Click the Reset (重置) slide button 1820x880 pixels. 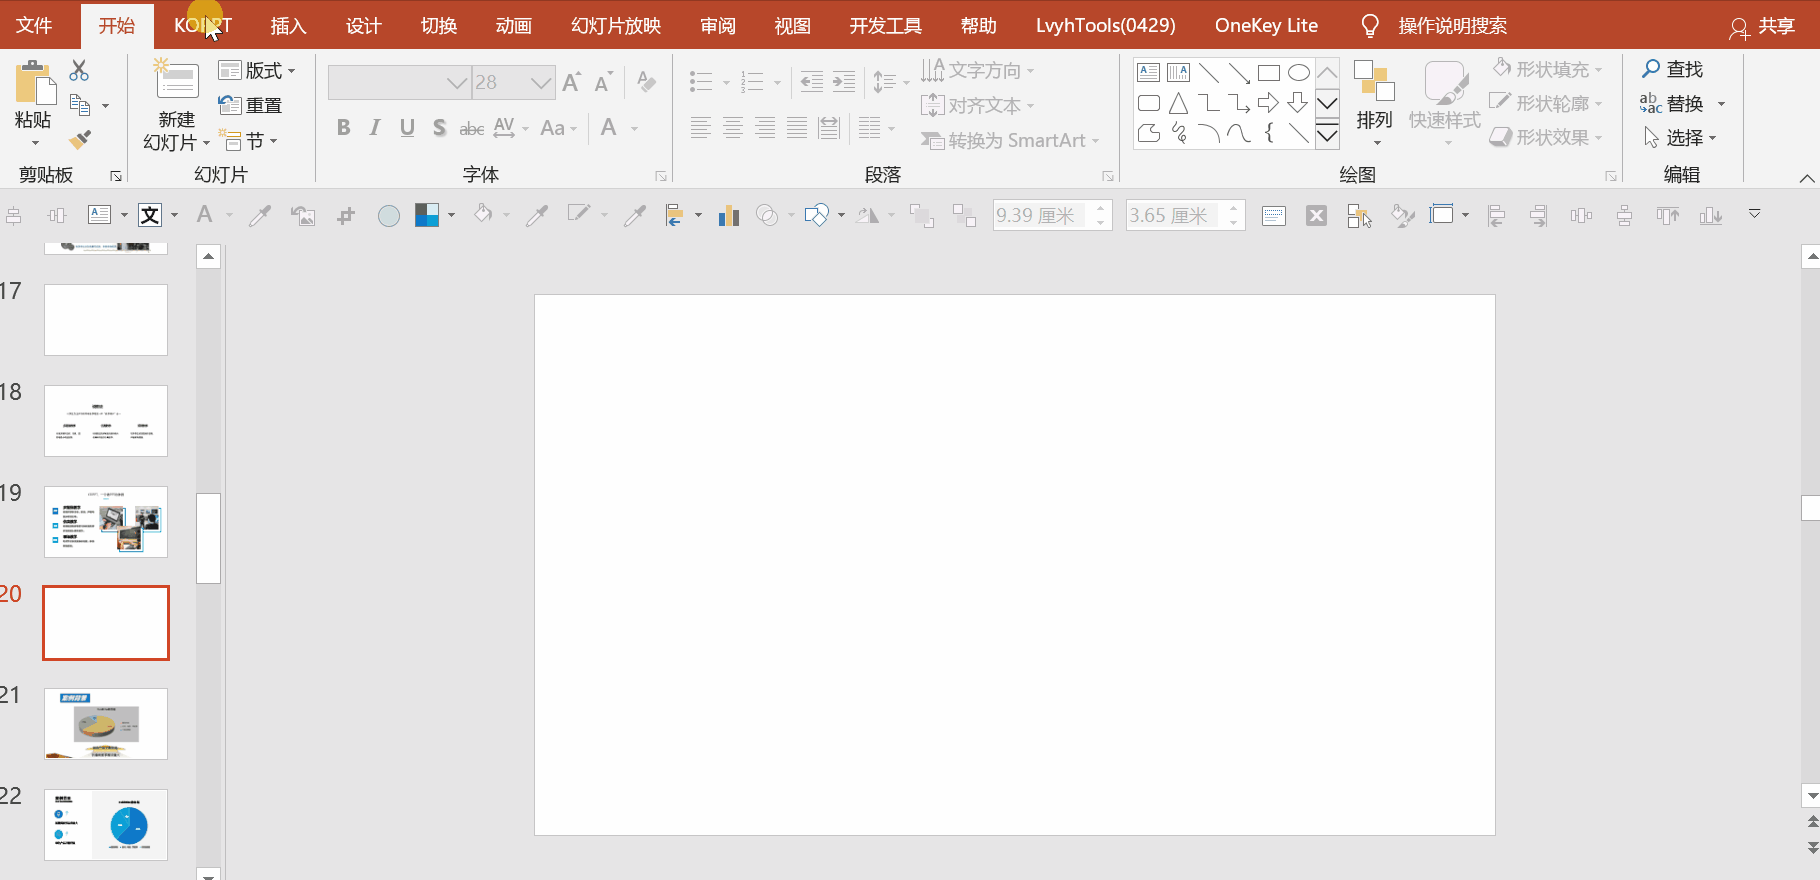tap(251, 105)
